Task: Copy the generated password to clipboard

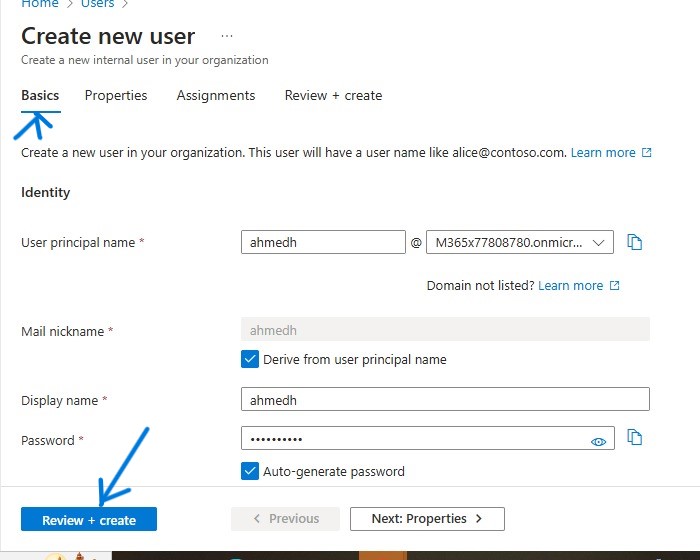Action: click(634, 438)
